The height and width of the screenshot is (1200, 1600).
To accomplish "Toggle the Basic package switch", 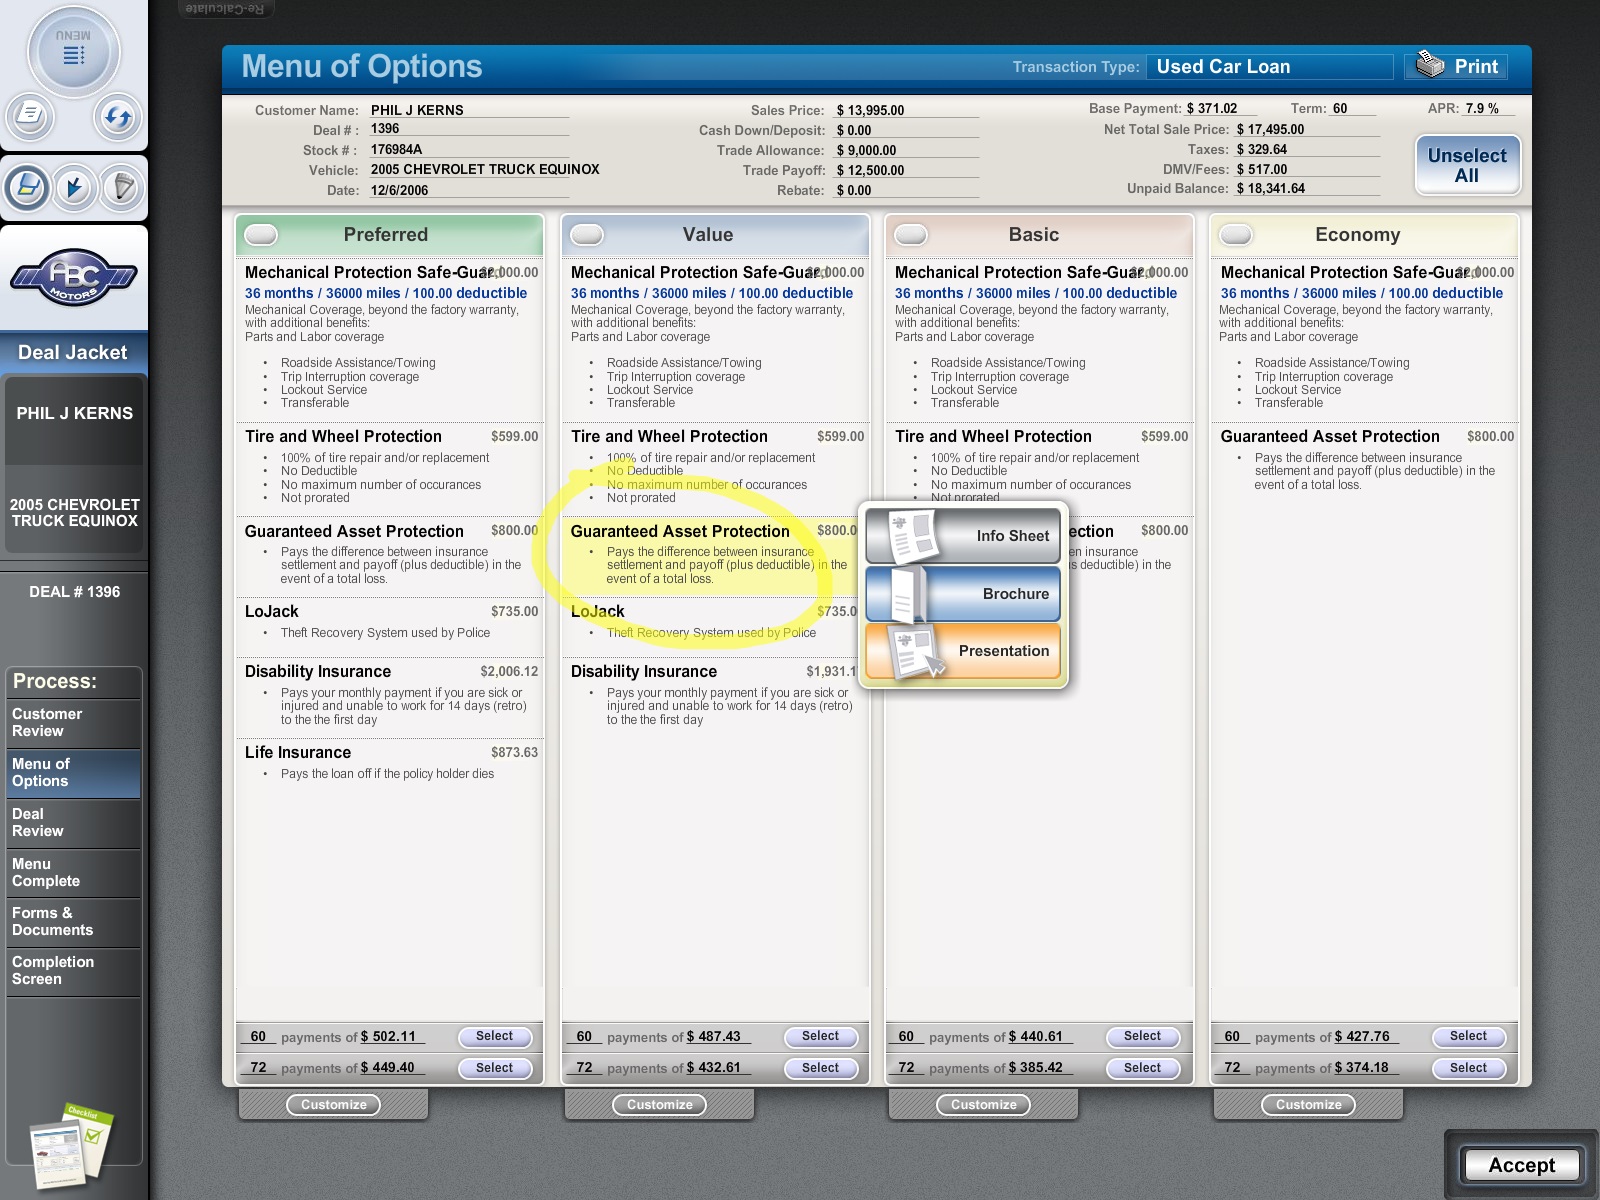I will pyautogui.click(x=911, y=235).
